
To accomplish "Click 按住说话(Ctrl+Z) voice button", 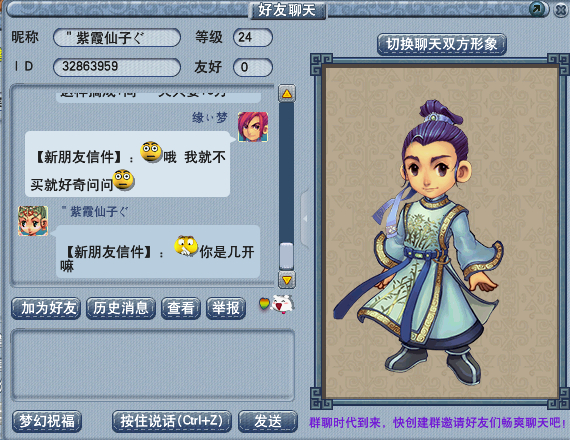I will coord(172,421).
